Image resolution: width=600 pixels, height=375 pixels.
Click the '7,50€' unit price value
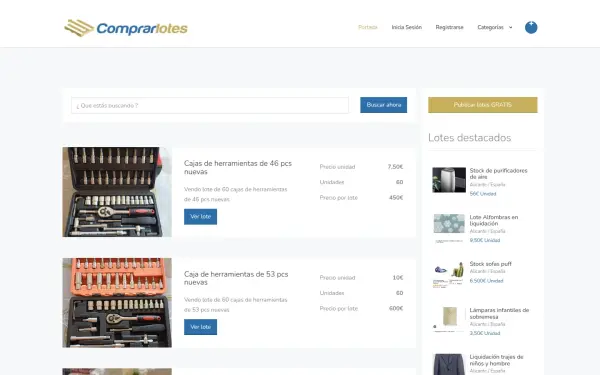pyautogui.click(x=395, y=167)
